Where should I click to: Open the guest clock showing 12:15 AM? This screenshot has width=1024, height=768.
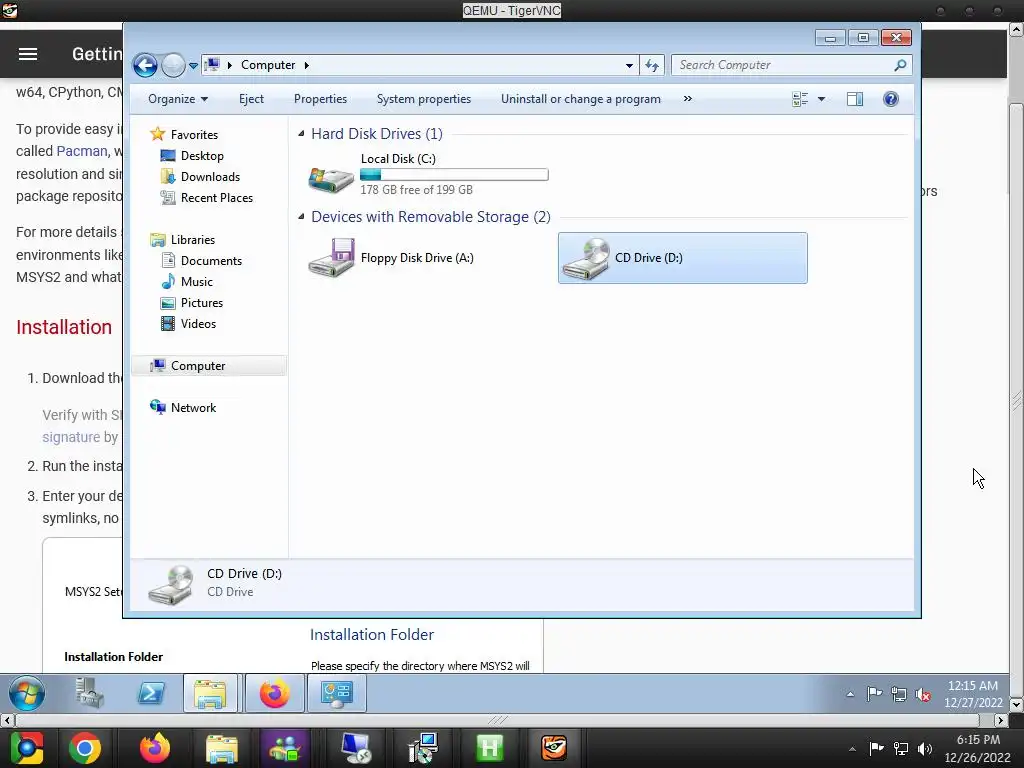click(x=973, y=694)
